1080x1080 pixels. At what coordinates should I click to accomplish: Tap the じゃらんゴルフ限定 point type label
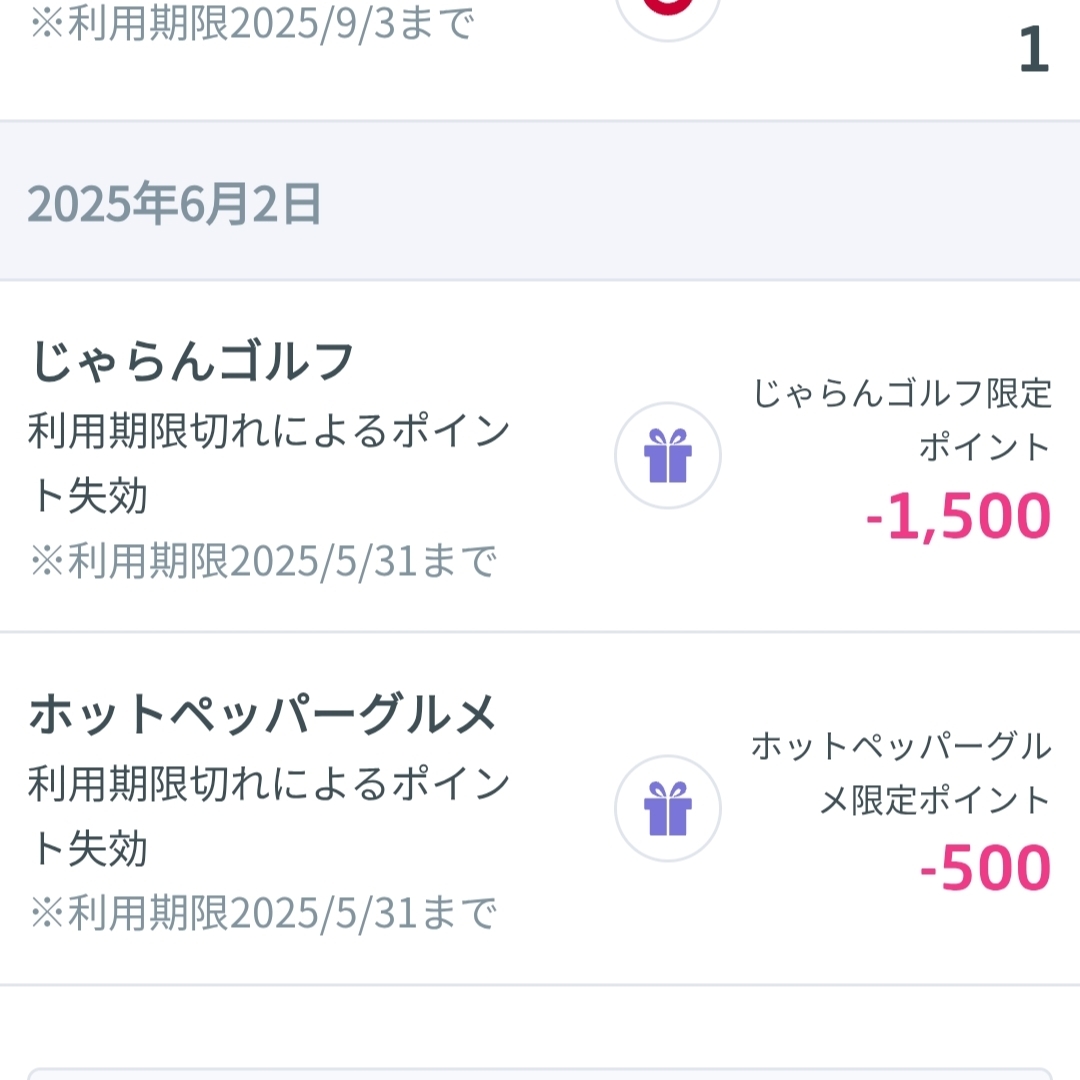click(x=902, y=394)
